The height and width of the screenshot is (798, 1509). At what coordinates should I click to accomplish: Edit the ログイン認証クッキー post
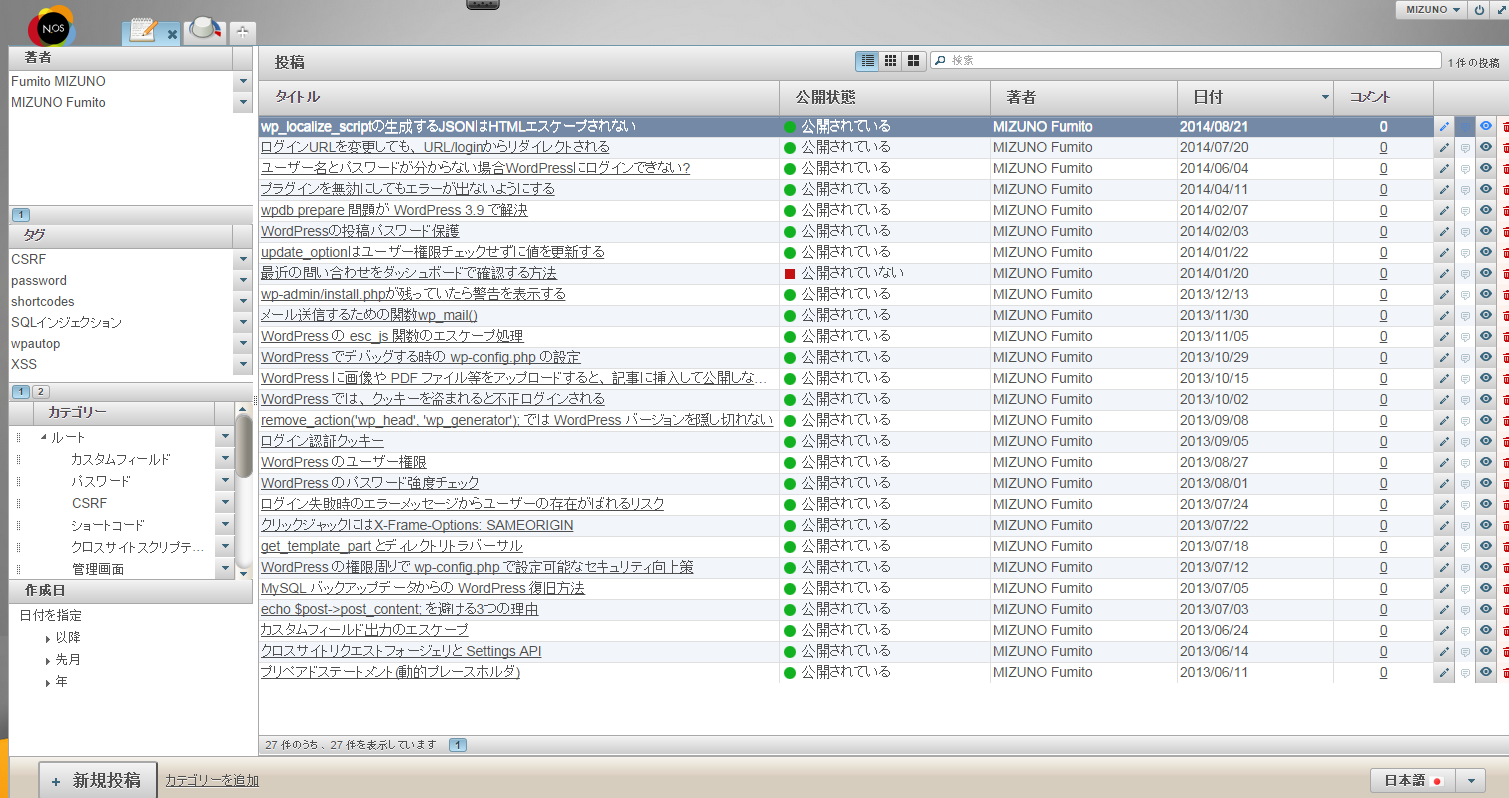pos(1444,442)
